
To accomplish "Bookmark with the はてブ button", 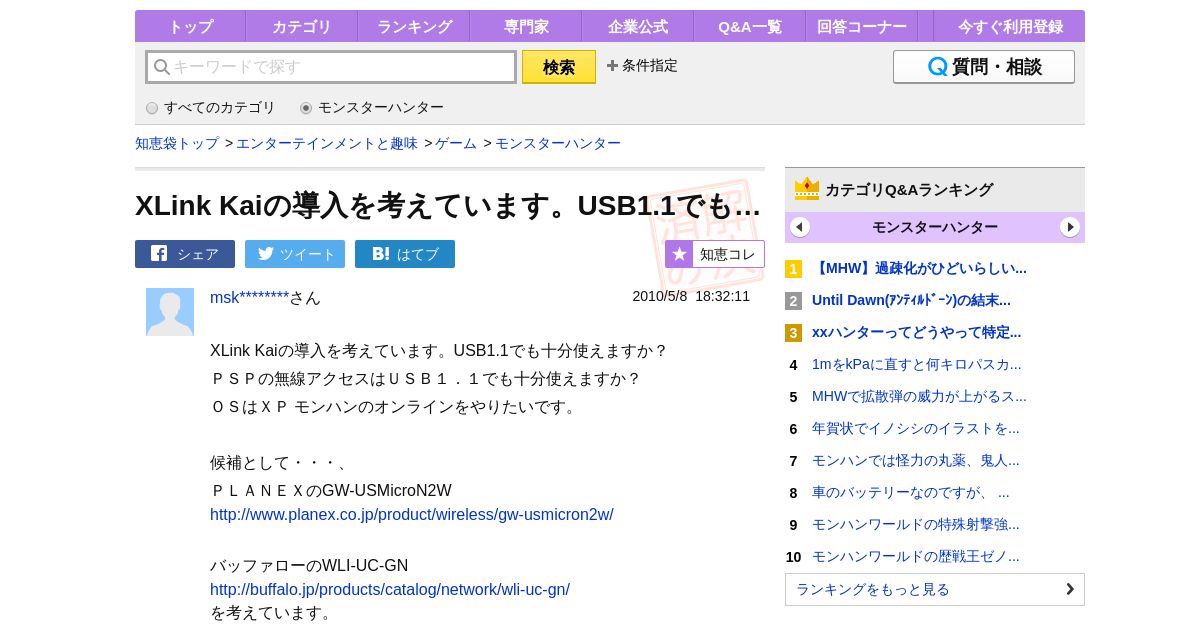I will [405, 254].
